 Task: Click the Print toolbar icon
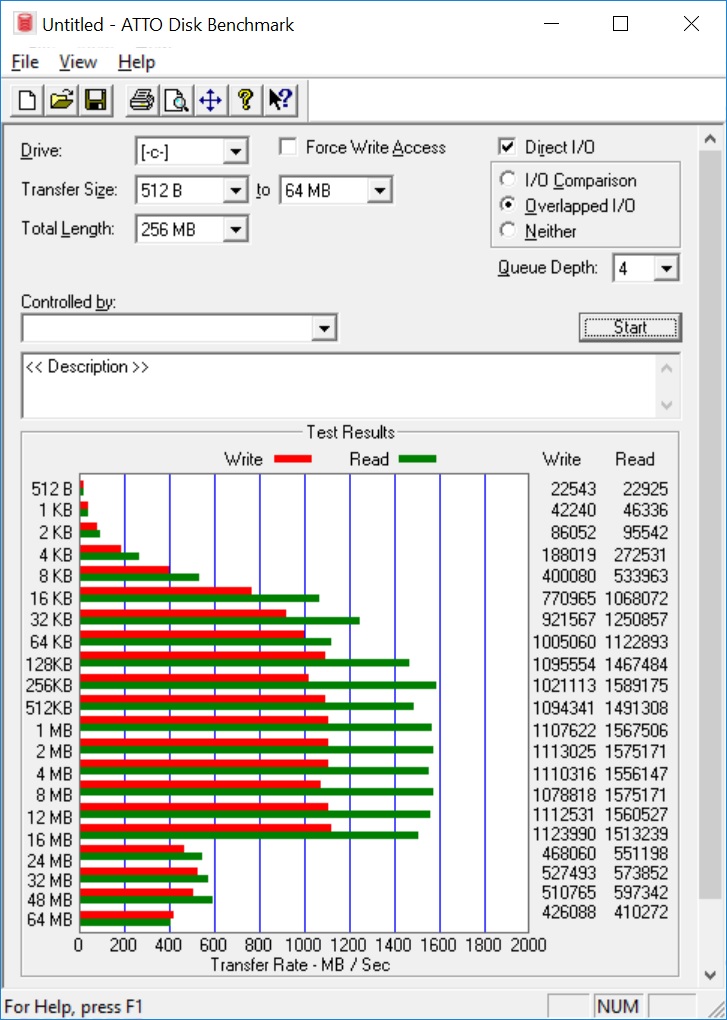point(143,99)
